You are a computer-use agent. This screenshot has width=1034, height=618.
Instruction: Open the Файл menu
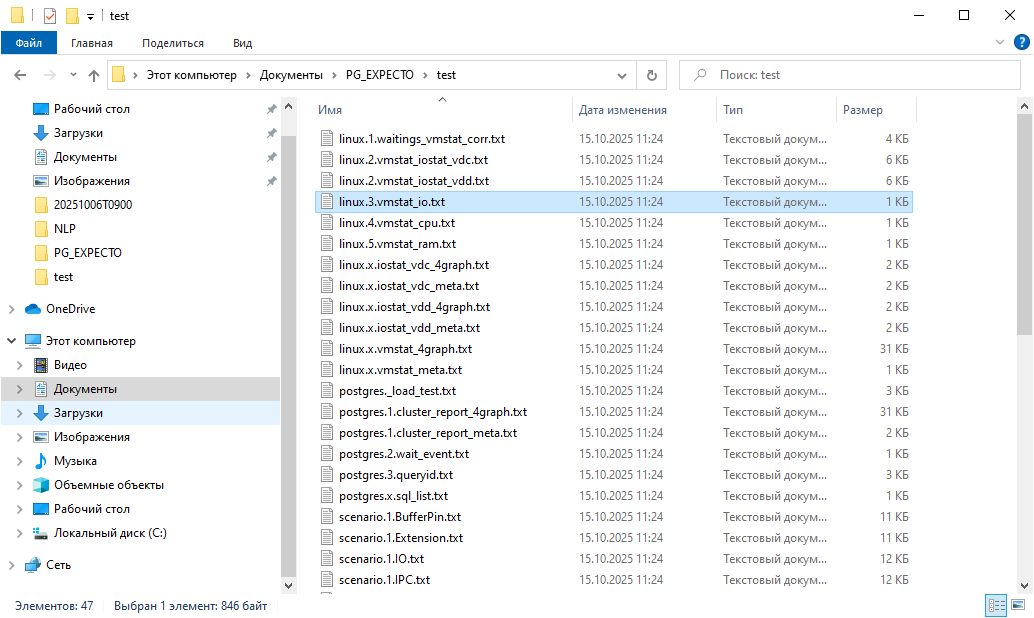click(28, 43)
